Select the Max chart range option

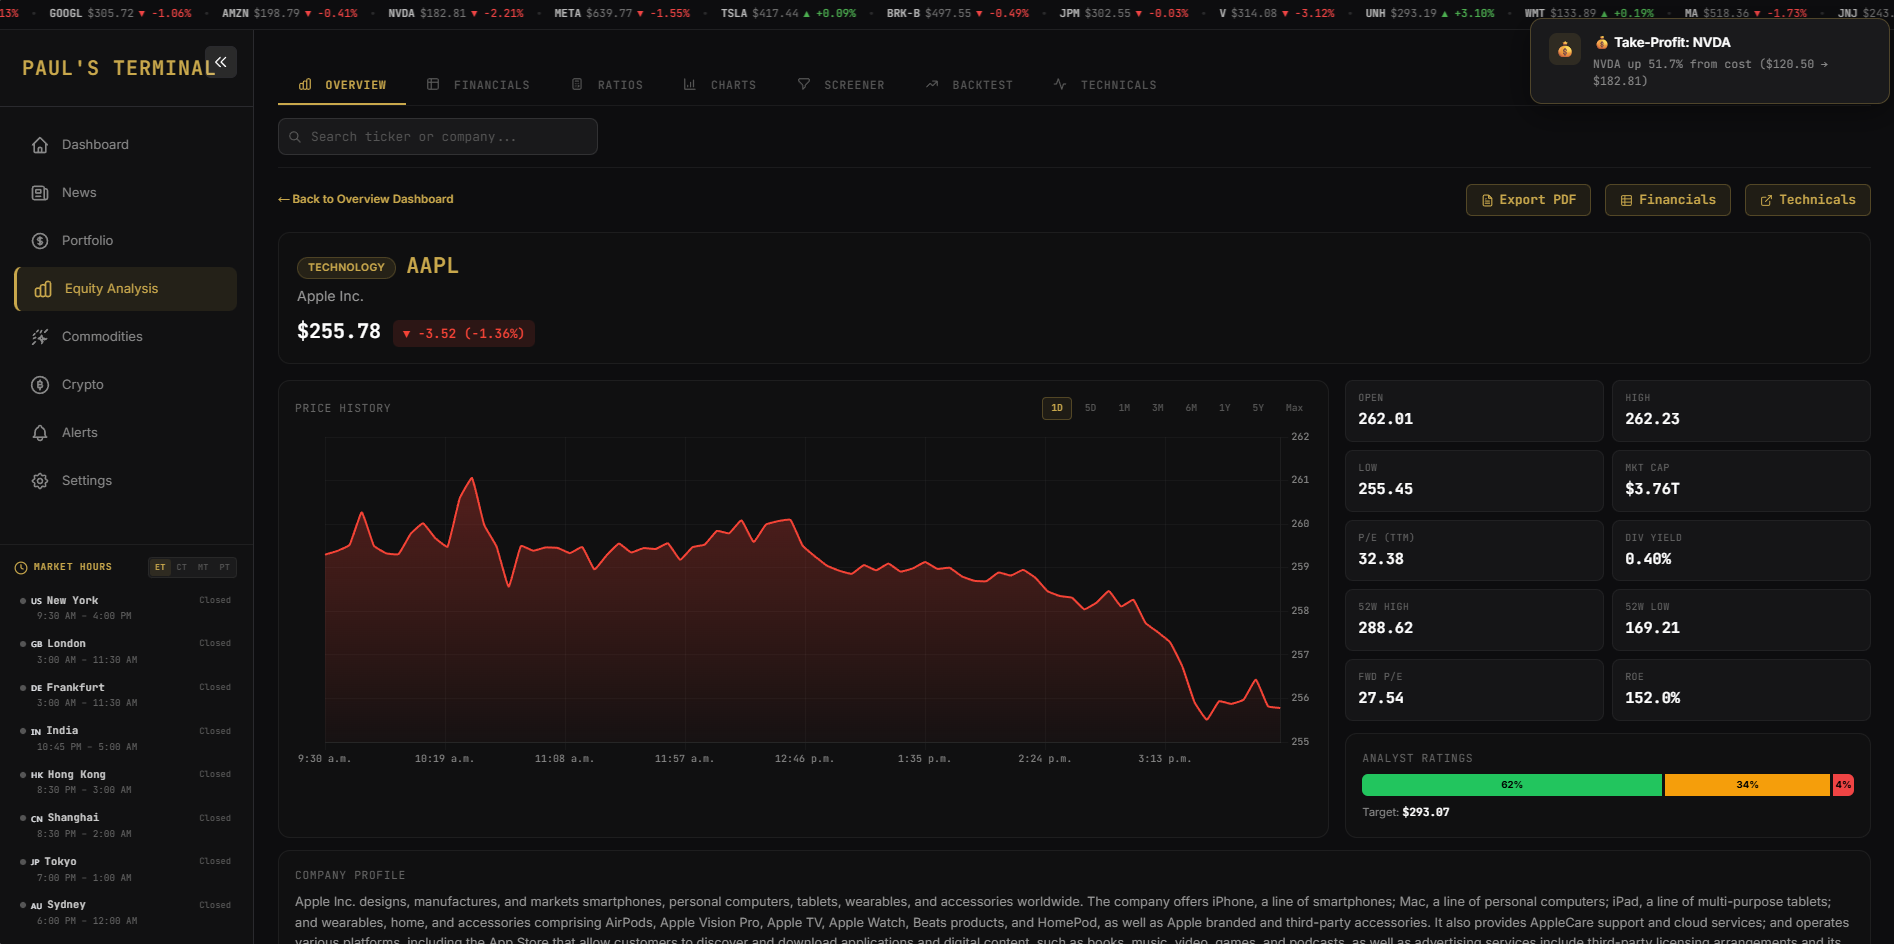click(x=1294, y=408)
